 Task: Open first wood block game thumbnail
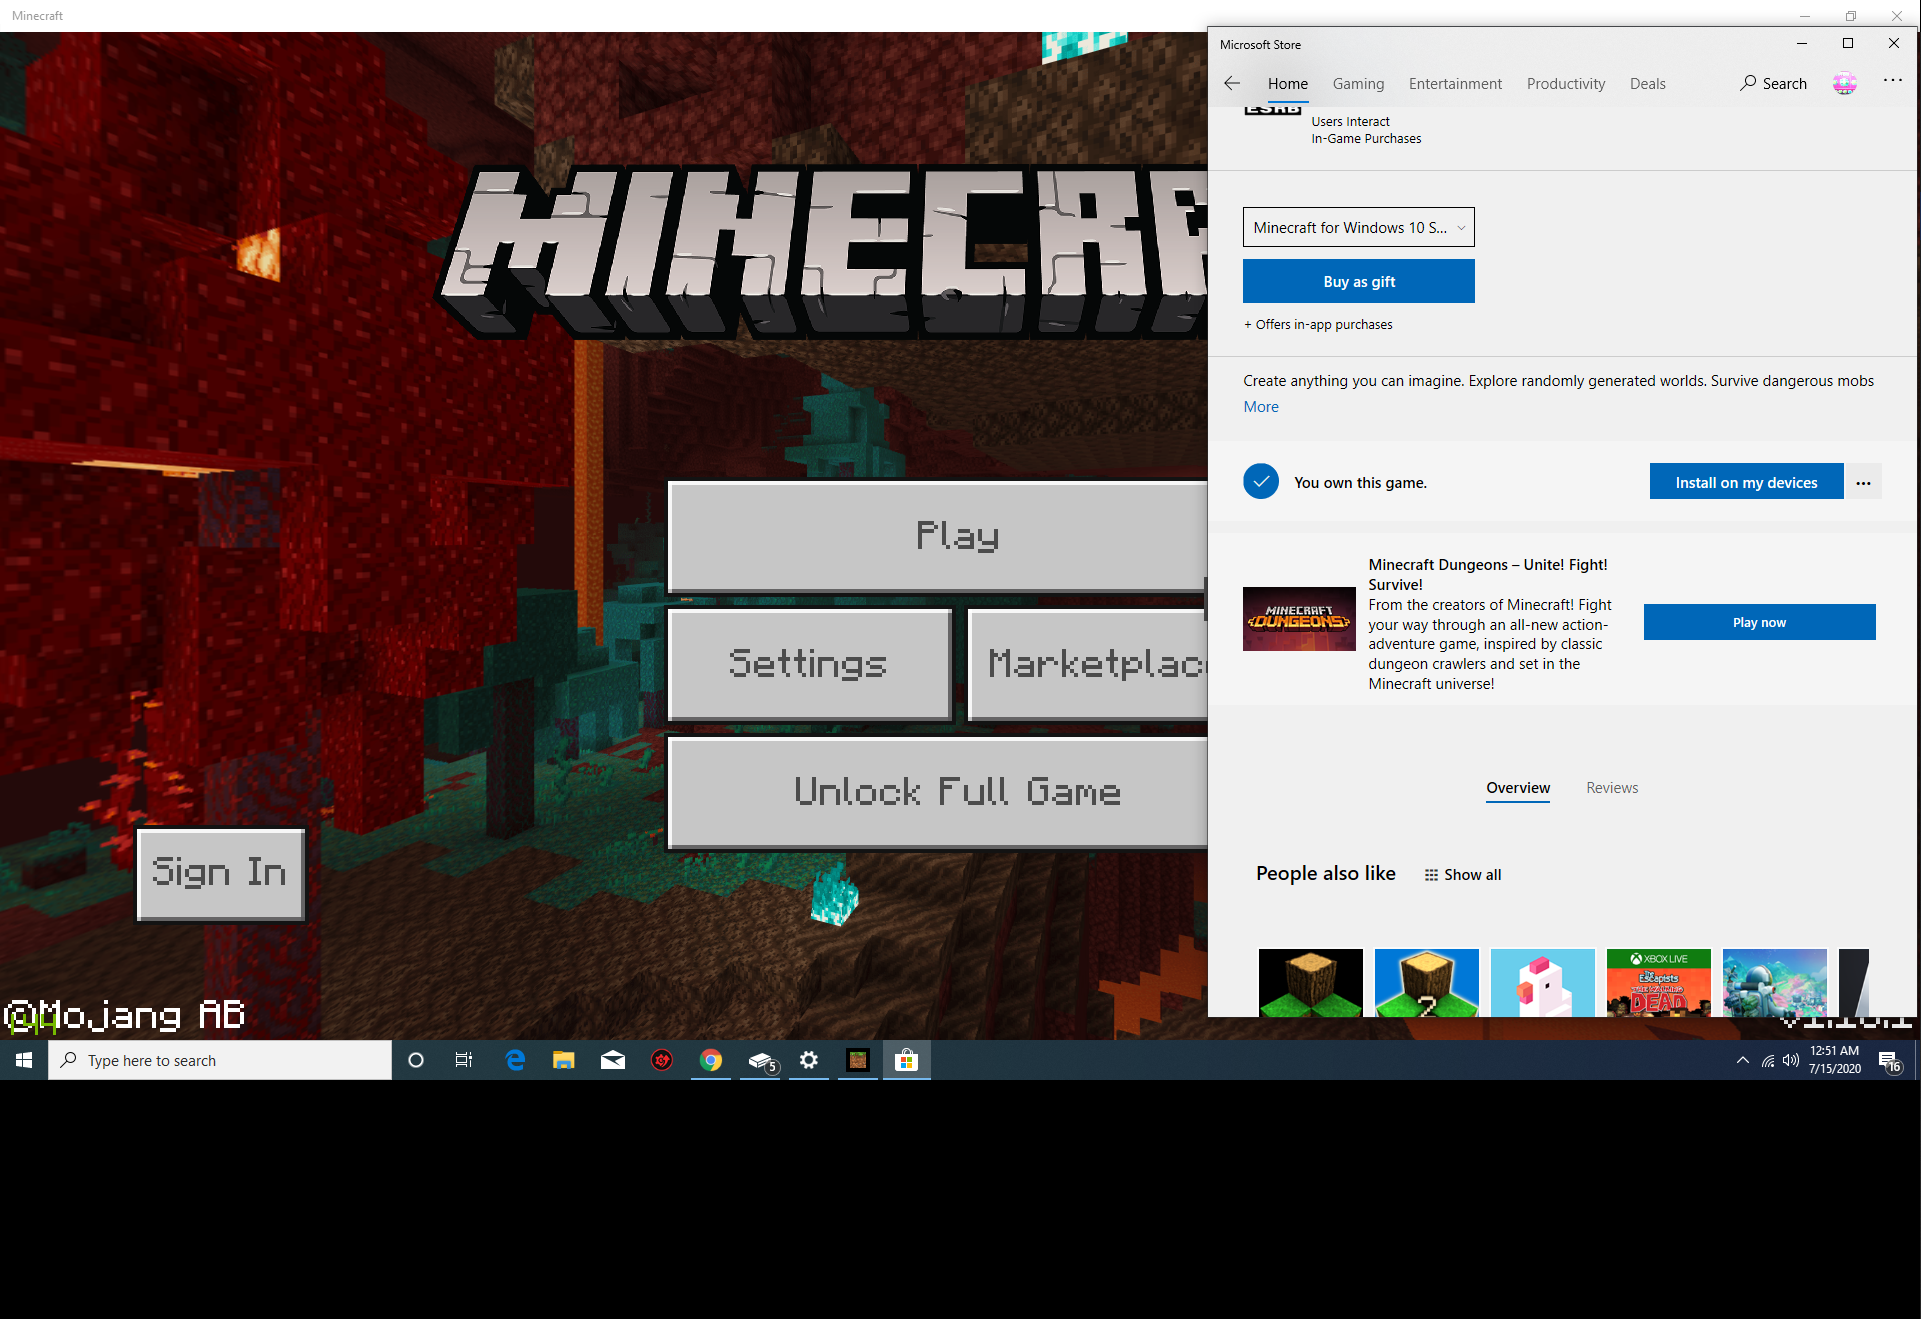[x=1310, y=982]
